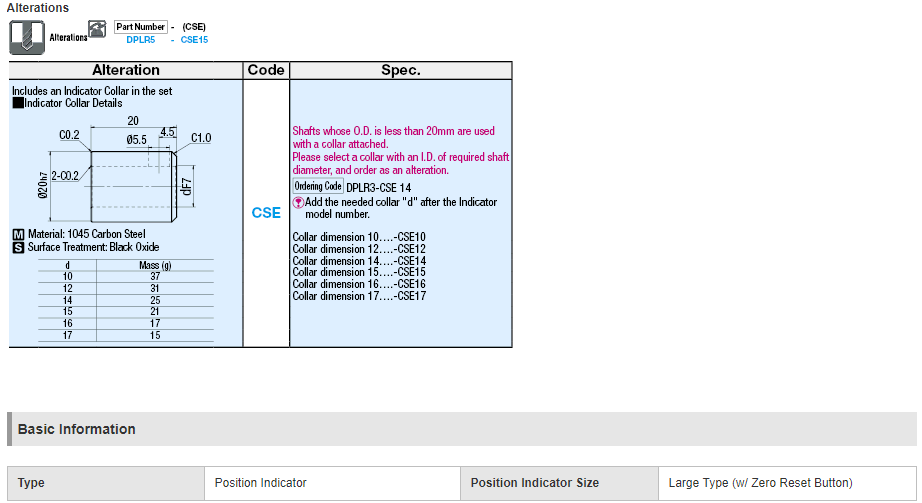Screen dimensions: 922x503
Task: Click 'Add the needed collar "d"' tip text
Action: coord(401,208)
